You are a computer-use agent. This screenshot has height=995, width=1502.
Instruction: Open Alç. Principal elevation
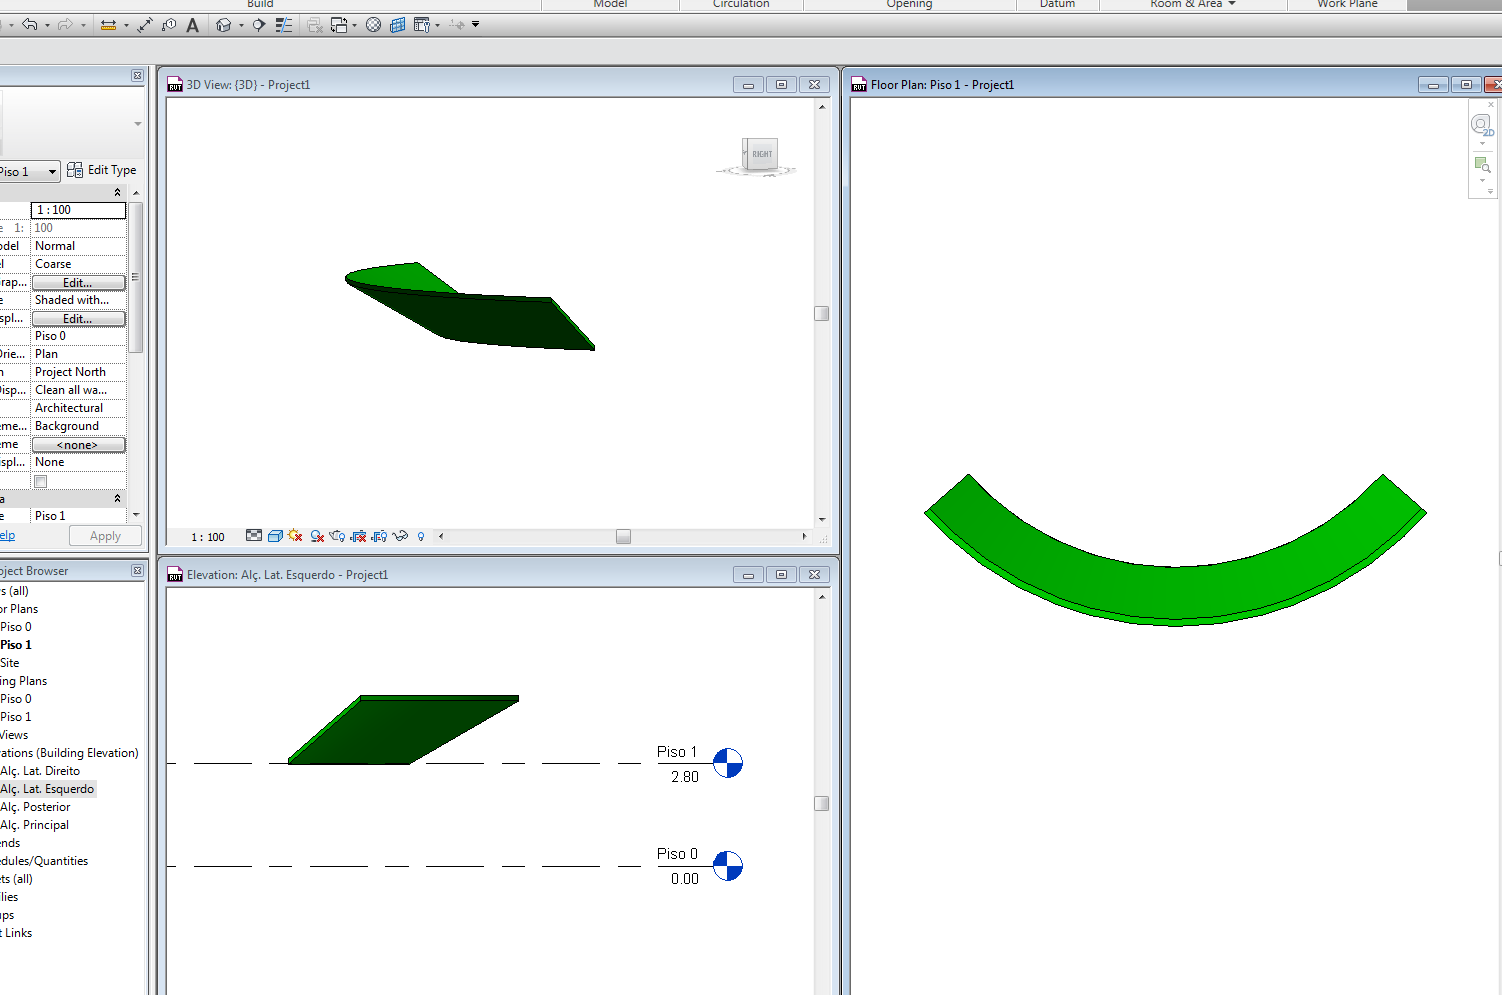[x=35, y=825]
